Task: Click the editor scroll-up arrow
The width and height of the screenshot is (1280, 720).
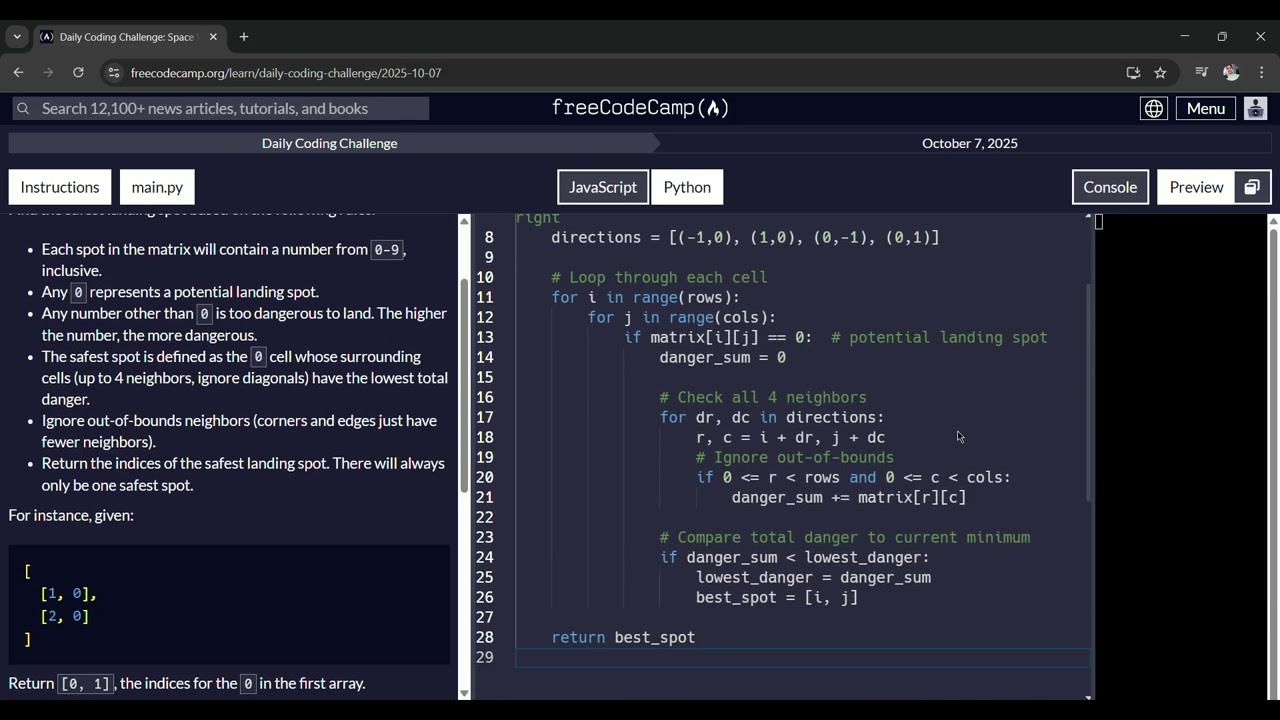Action: click(1088, 215)
